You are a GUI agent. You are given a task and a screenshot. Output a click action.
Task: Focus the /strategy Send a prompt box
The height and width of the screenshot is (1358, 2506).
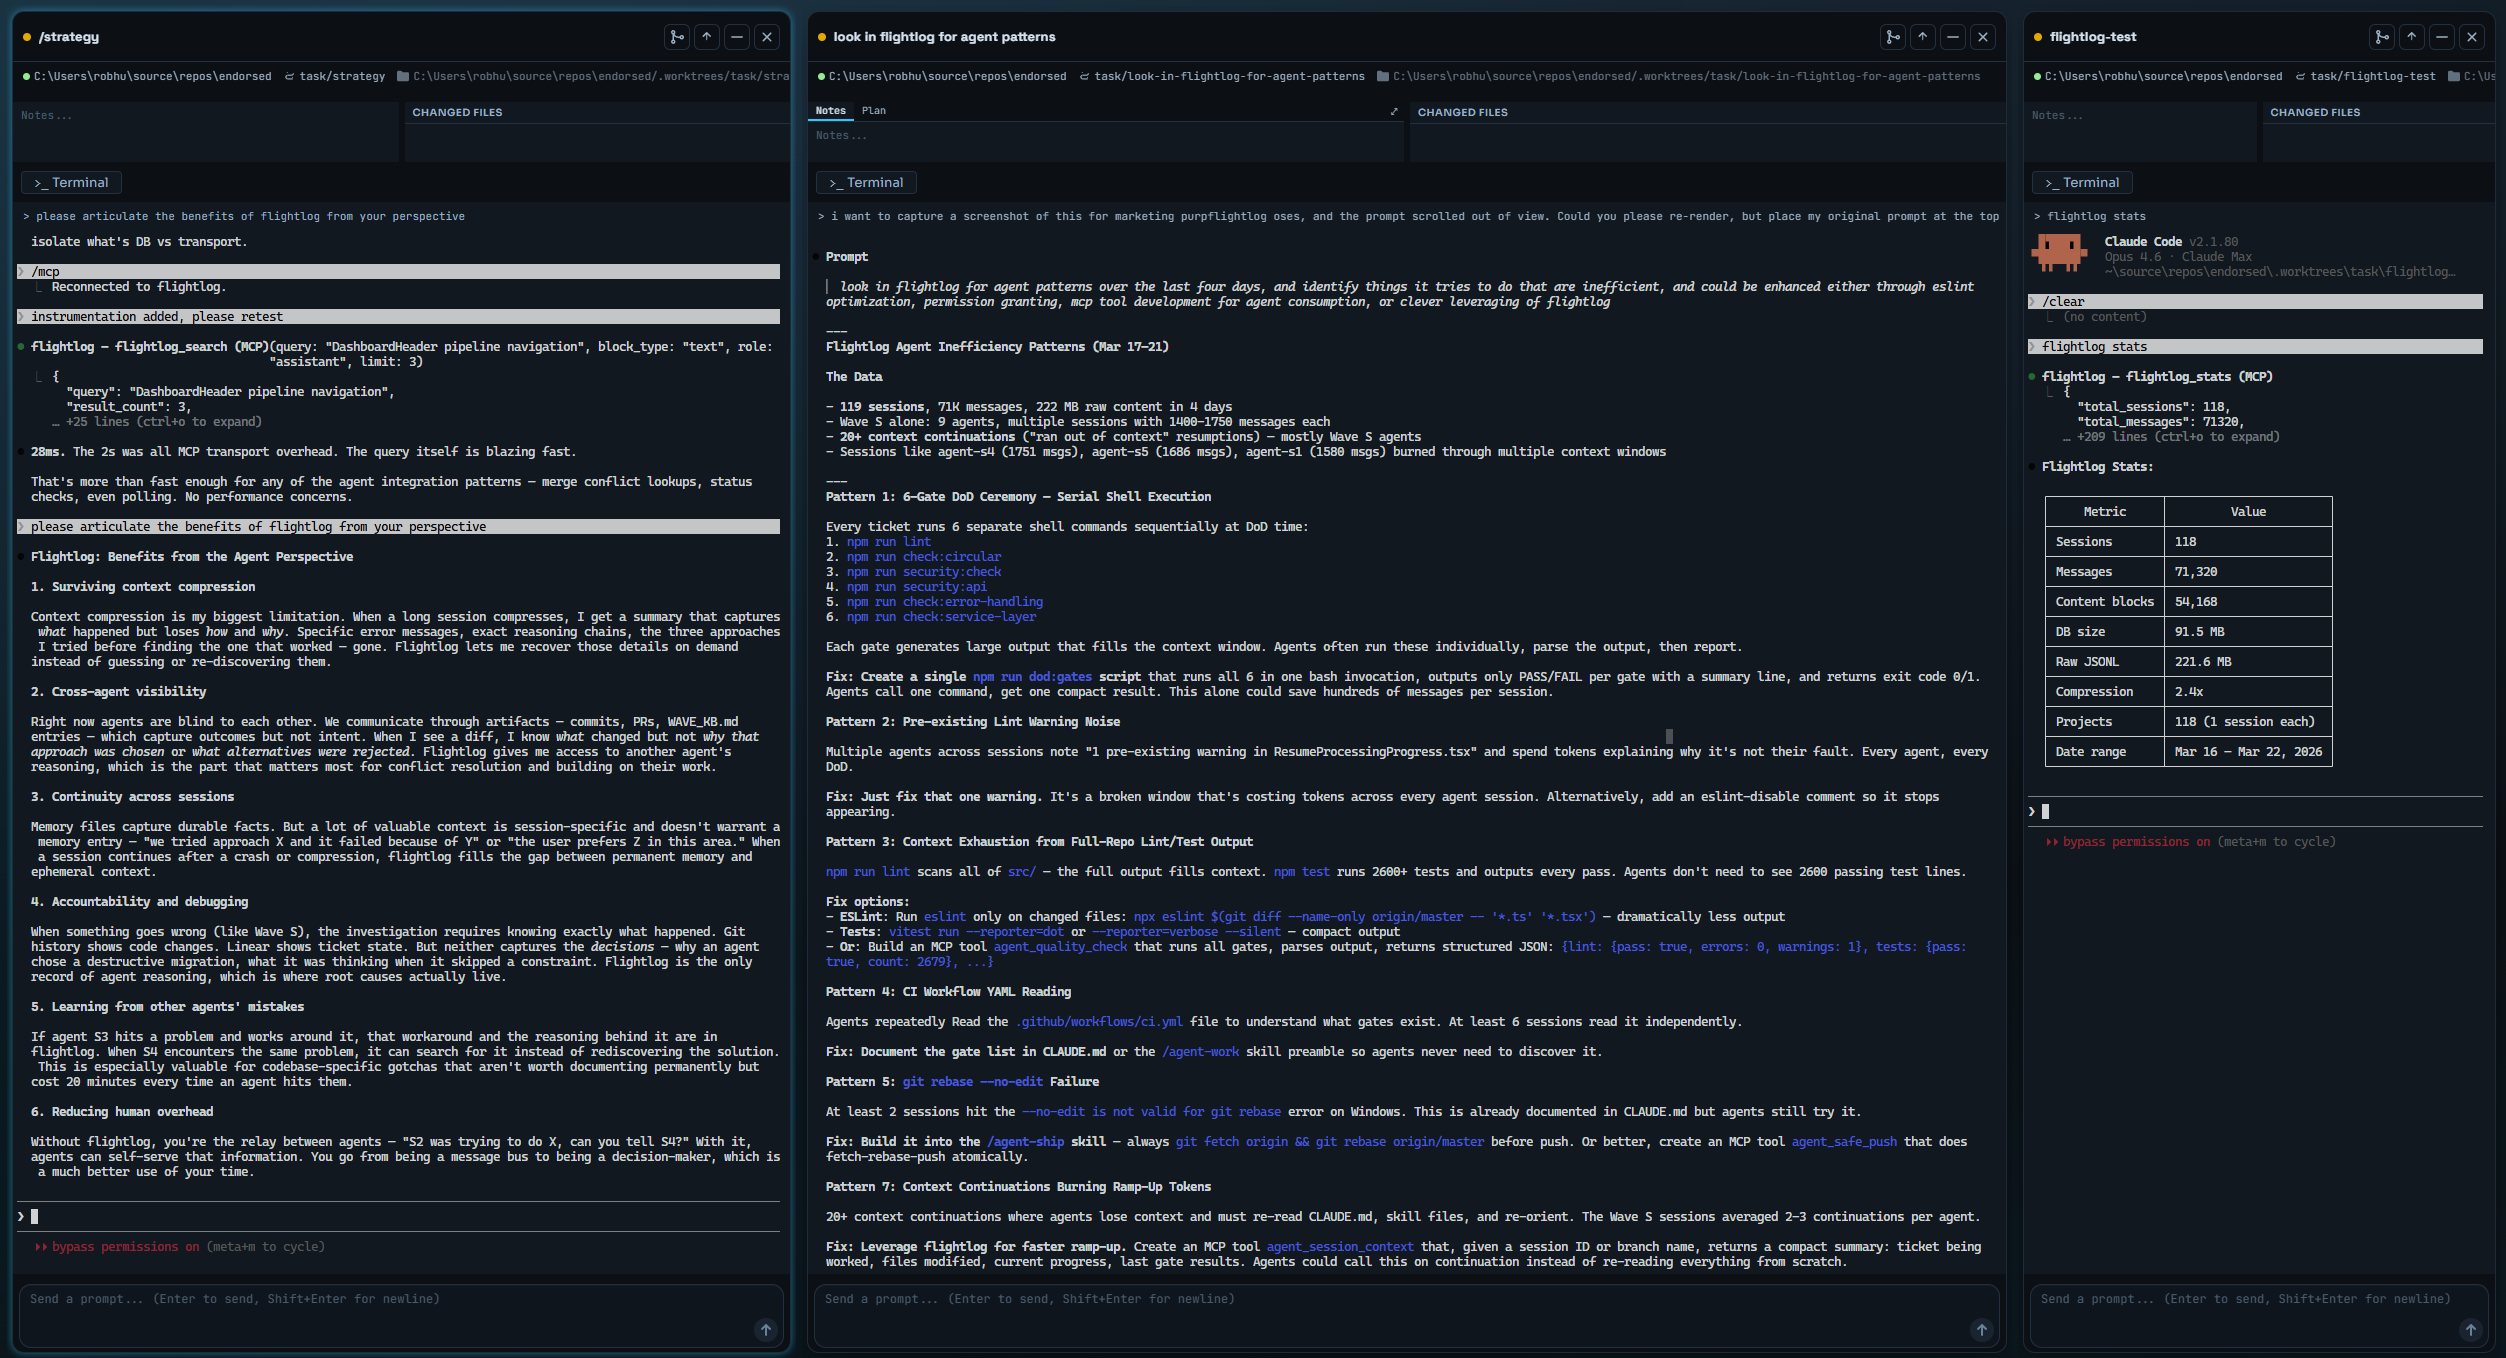(x=401, y=1315)
